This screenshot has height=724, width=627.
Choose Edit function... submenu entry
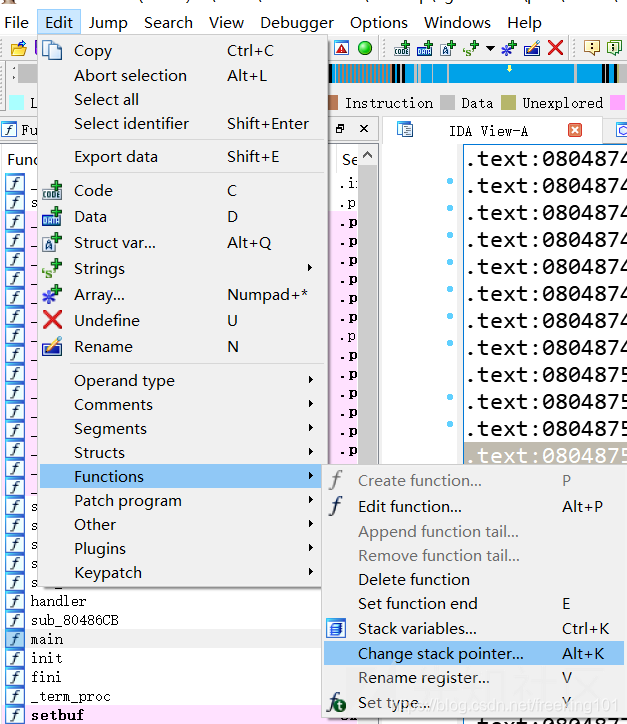pos(474,507)
